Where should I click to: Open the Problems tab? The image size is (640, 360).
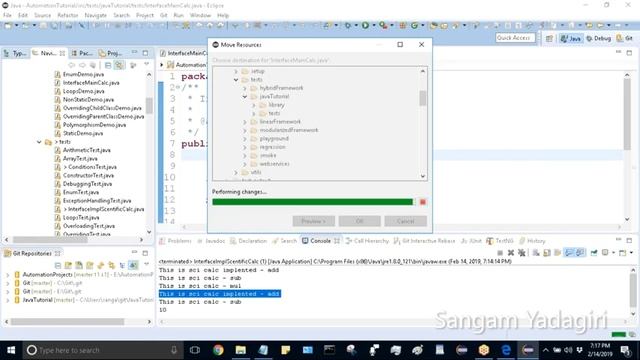[x=176, y=241]
